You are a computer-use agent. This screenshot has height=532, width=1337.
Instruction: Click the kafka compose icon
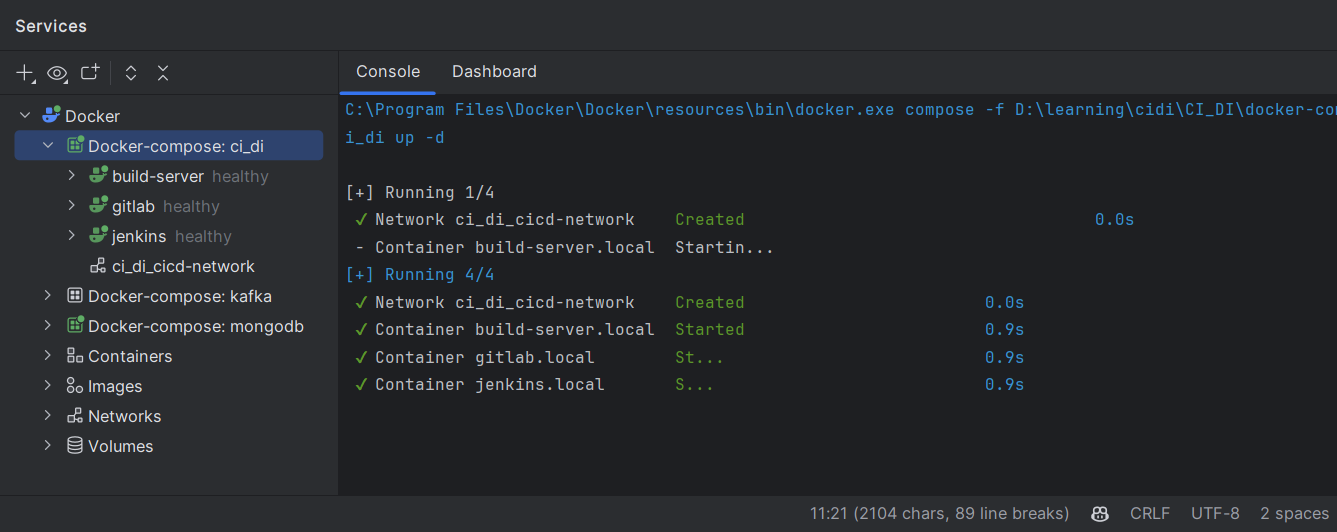75,296
